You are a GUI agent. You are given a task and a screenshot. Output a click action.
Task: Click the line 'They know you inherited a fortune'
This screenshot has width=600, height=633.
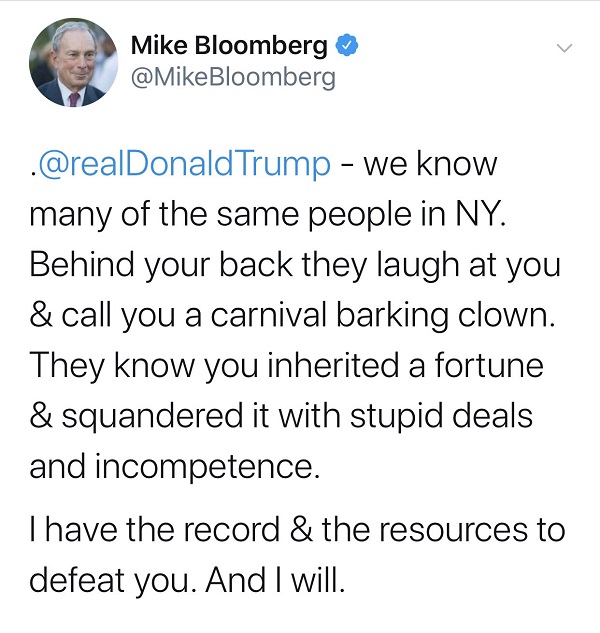point(286,364)
